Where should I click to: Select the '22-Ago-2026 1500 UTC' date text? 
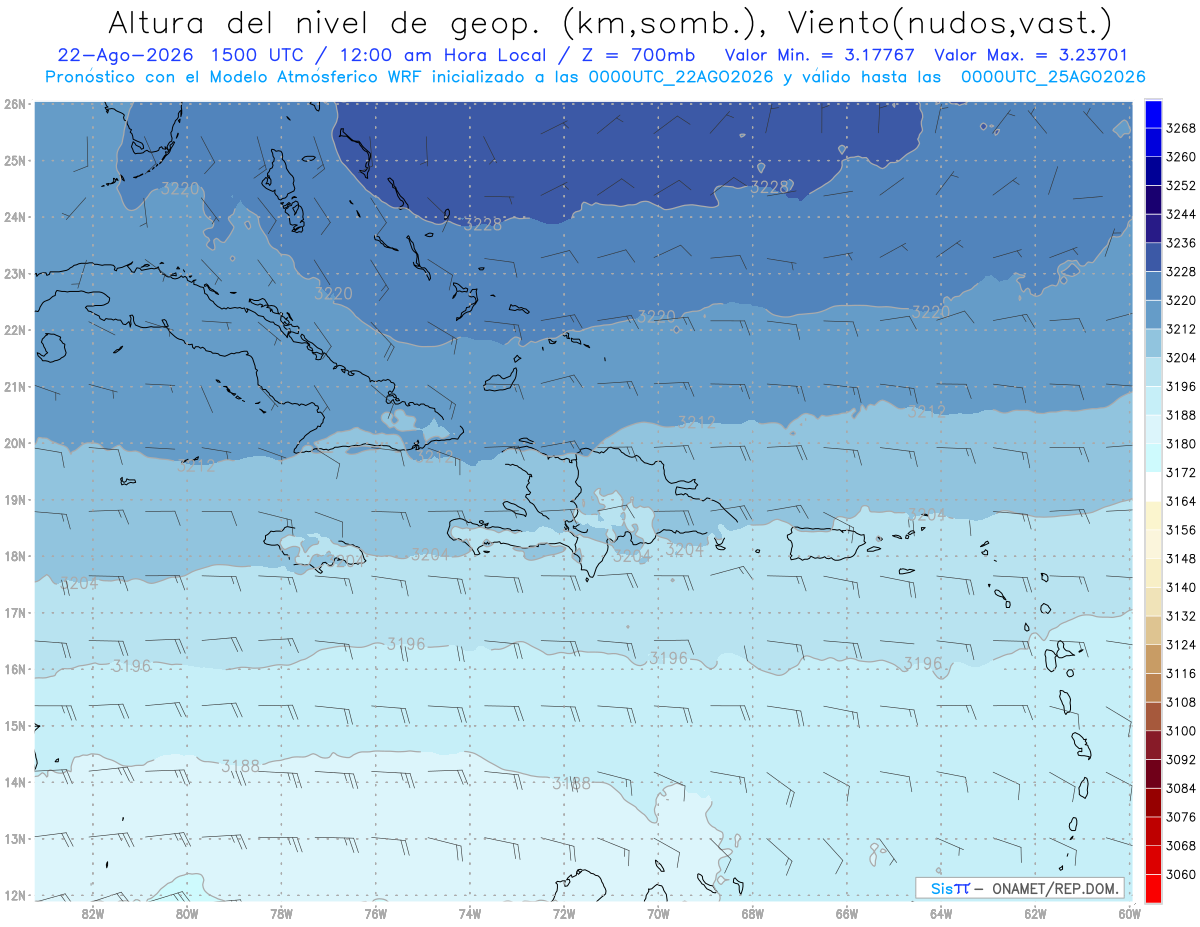tap(180, 56)
